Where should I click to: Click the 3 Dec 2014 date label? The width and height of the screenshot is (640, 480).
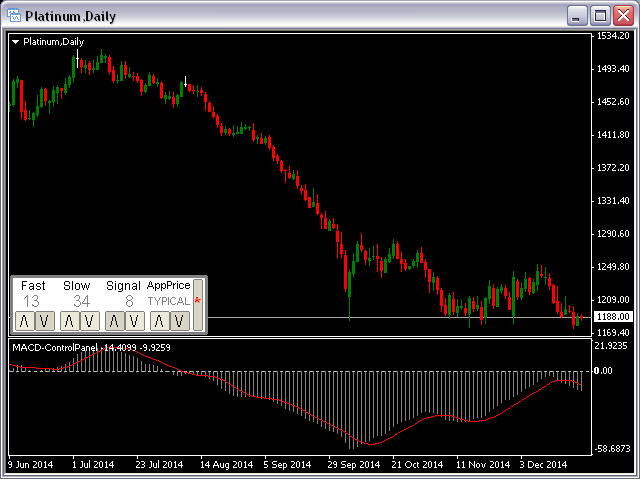[x=543, y=464]
